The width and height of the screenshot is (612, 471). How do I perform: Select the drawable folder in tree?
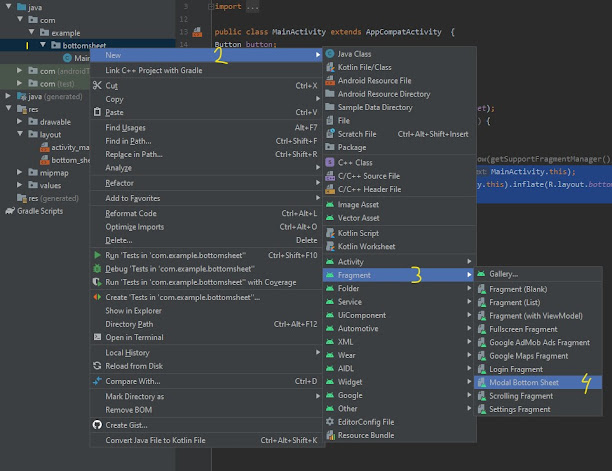point(56,121)
